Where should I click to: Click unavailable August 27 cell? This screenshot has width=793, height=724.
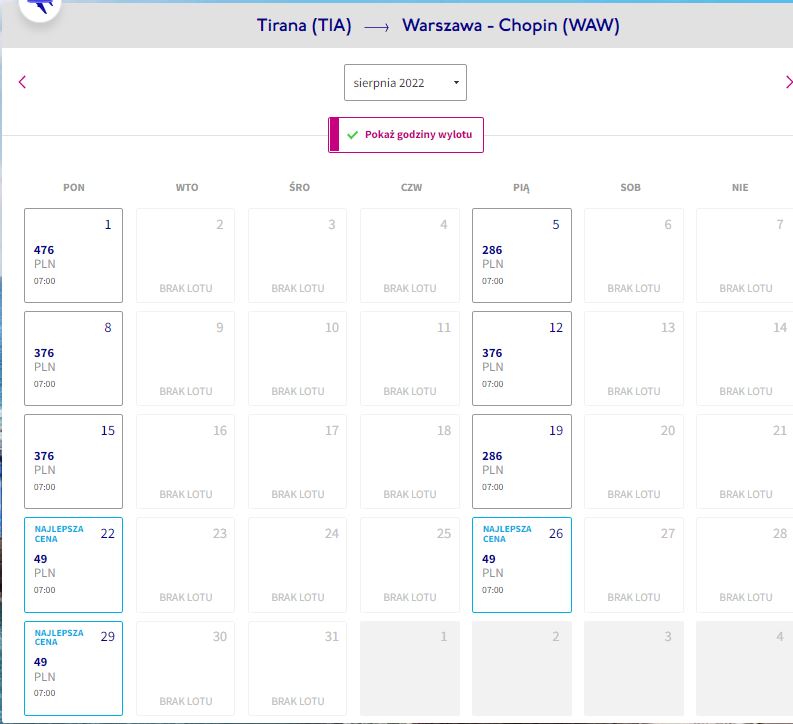[634, 565]
